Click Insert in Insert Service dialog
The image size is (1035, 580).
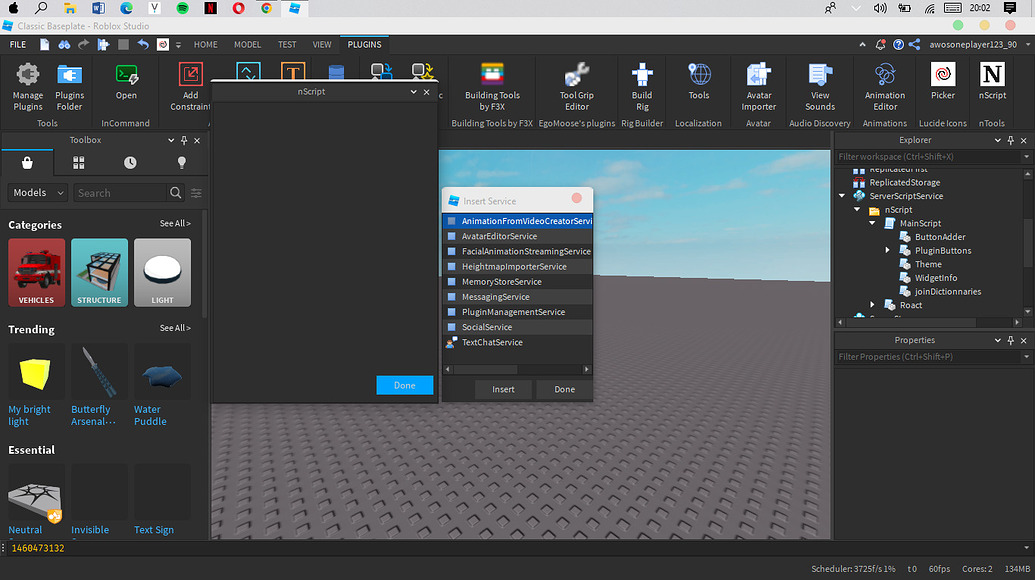[x=503, y=389]
